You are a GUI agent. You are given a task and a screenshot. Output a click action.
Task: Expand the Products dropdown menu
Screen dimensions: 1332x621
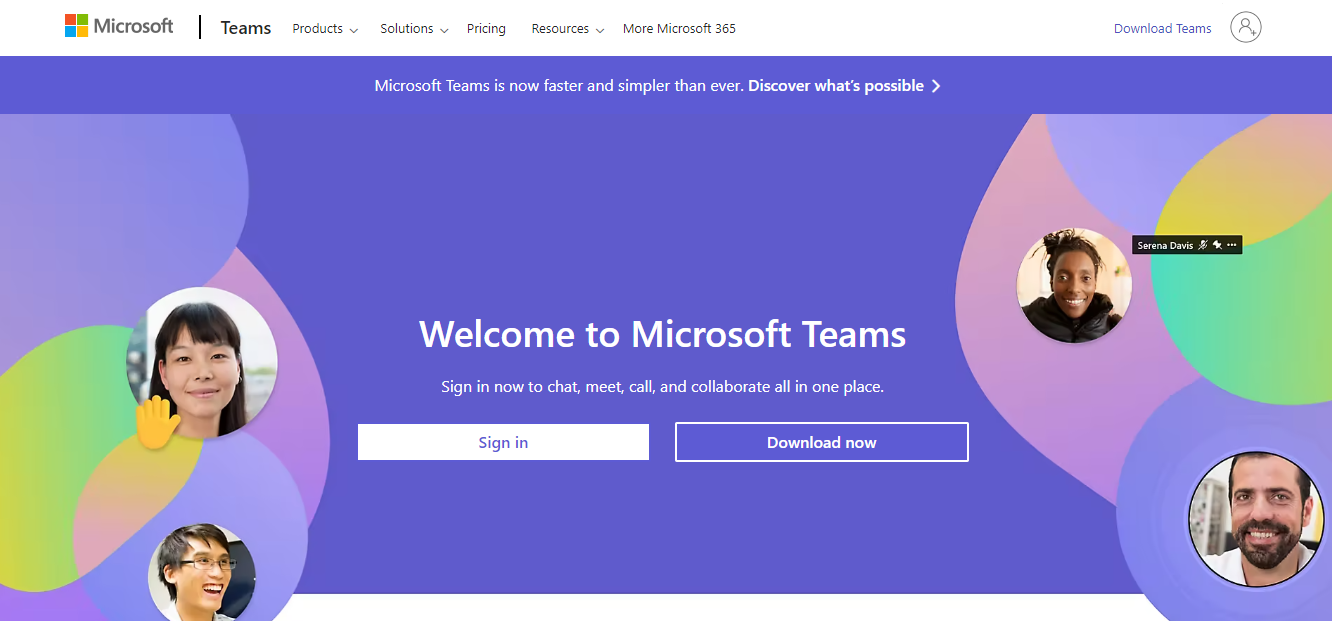(x=324, y=29)
